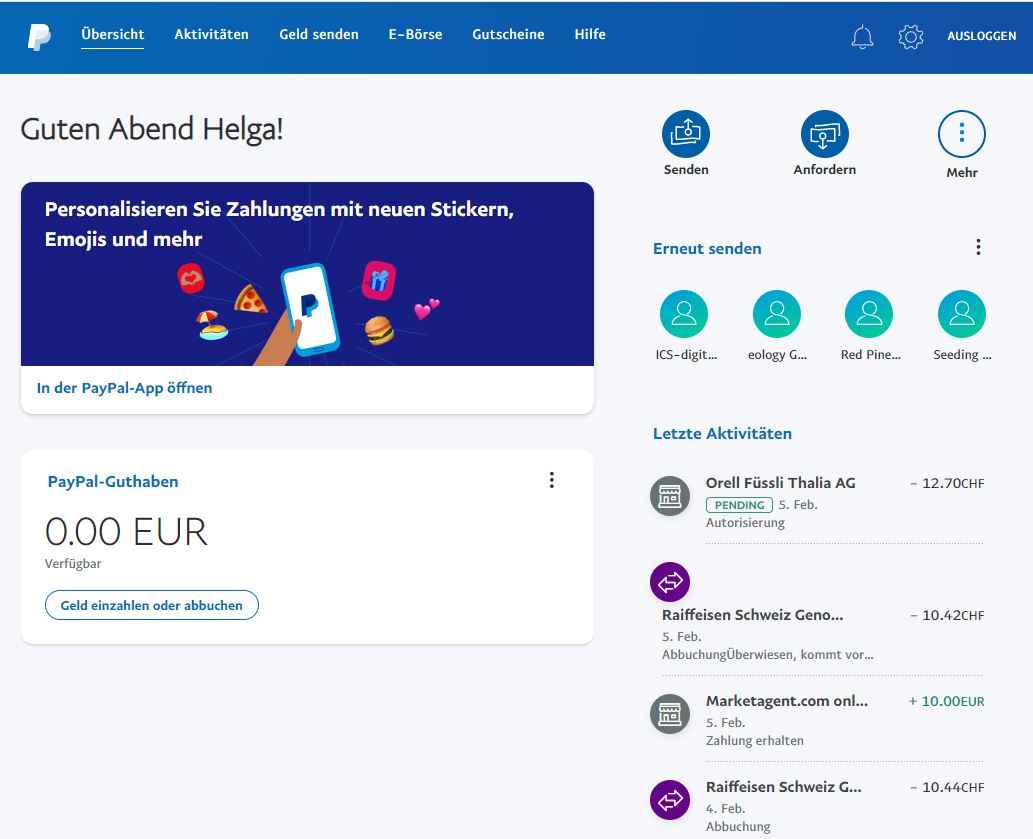The width and height of the screenshot is (1033, 839).
Task: Click the Red Pine... contact name
Action: [x=870, y=355]
